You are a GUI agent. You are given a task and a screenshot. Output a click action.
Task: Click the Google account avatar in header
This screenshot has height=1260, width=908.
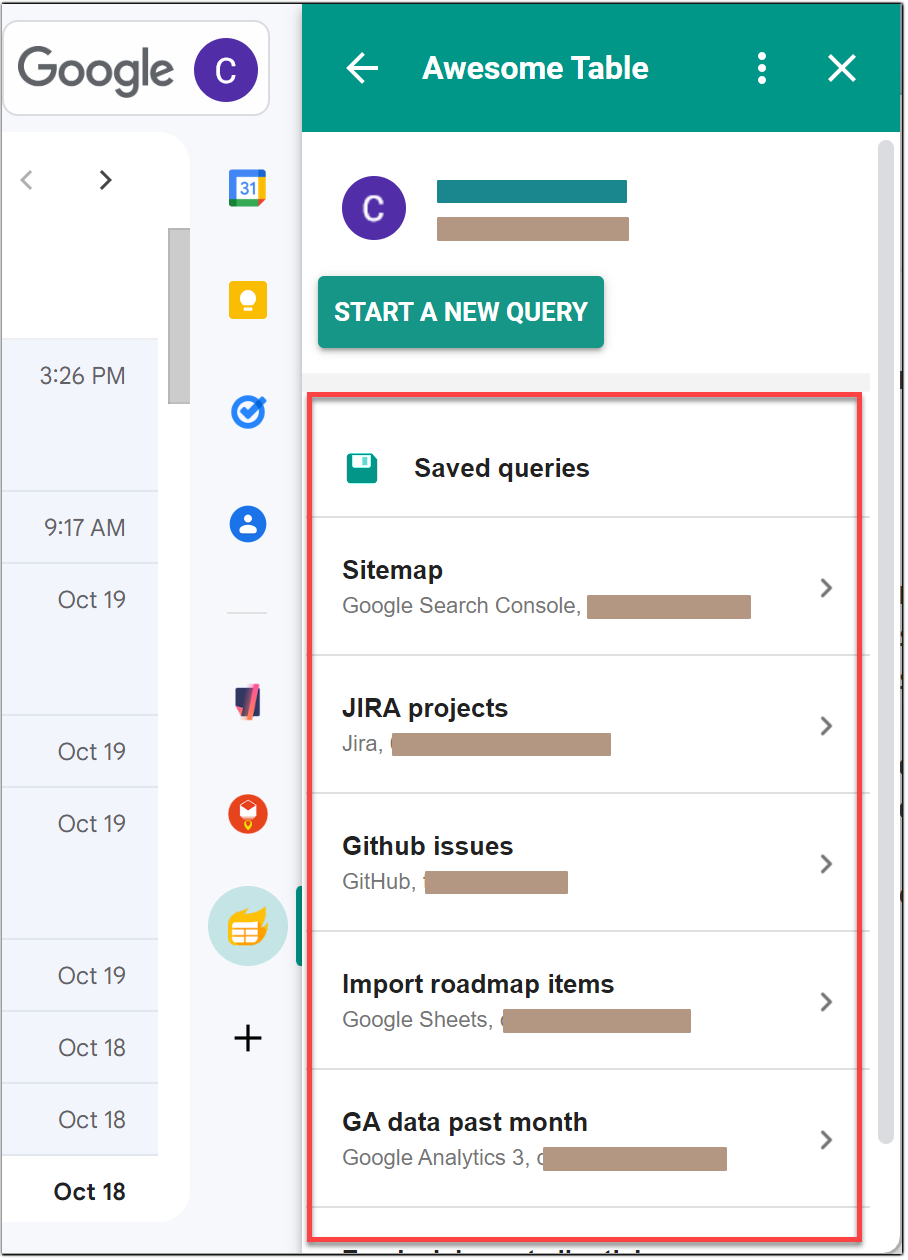[x=226, y=69]
